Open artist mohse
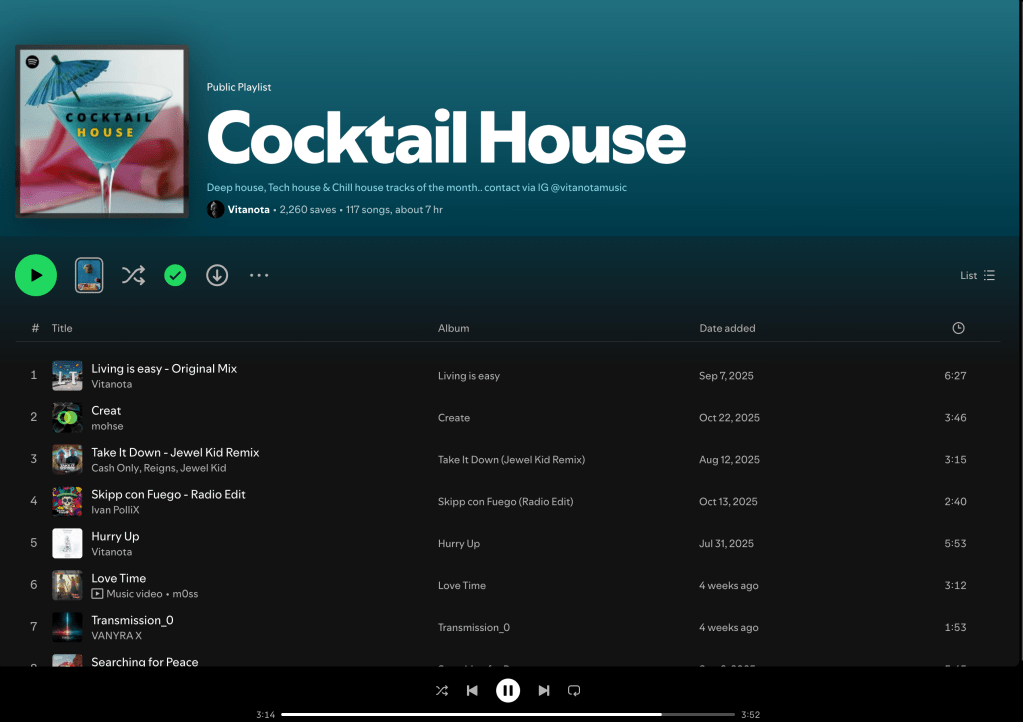Viewport: 1023px width, 722px height. click(107, 426)
